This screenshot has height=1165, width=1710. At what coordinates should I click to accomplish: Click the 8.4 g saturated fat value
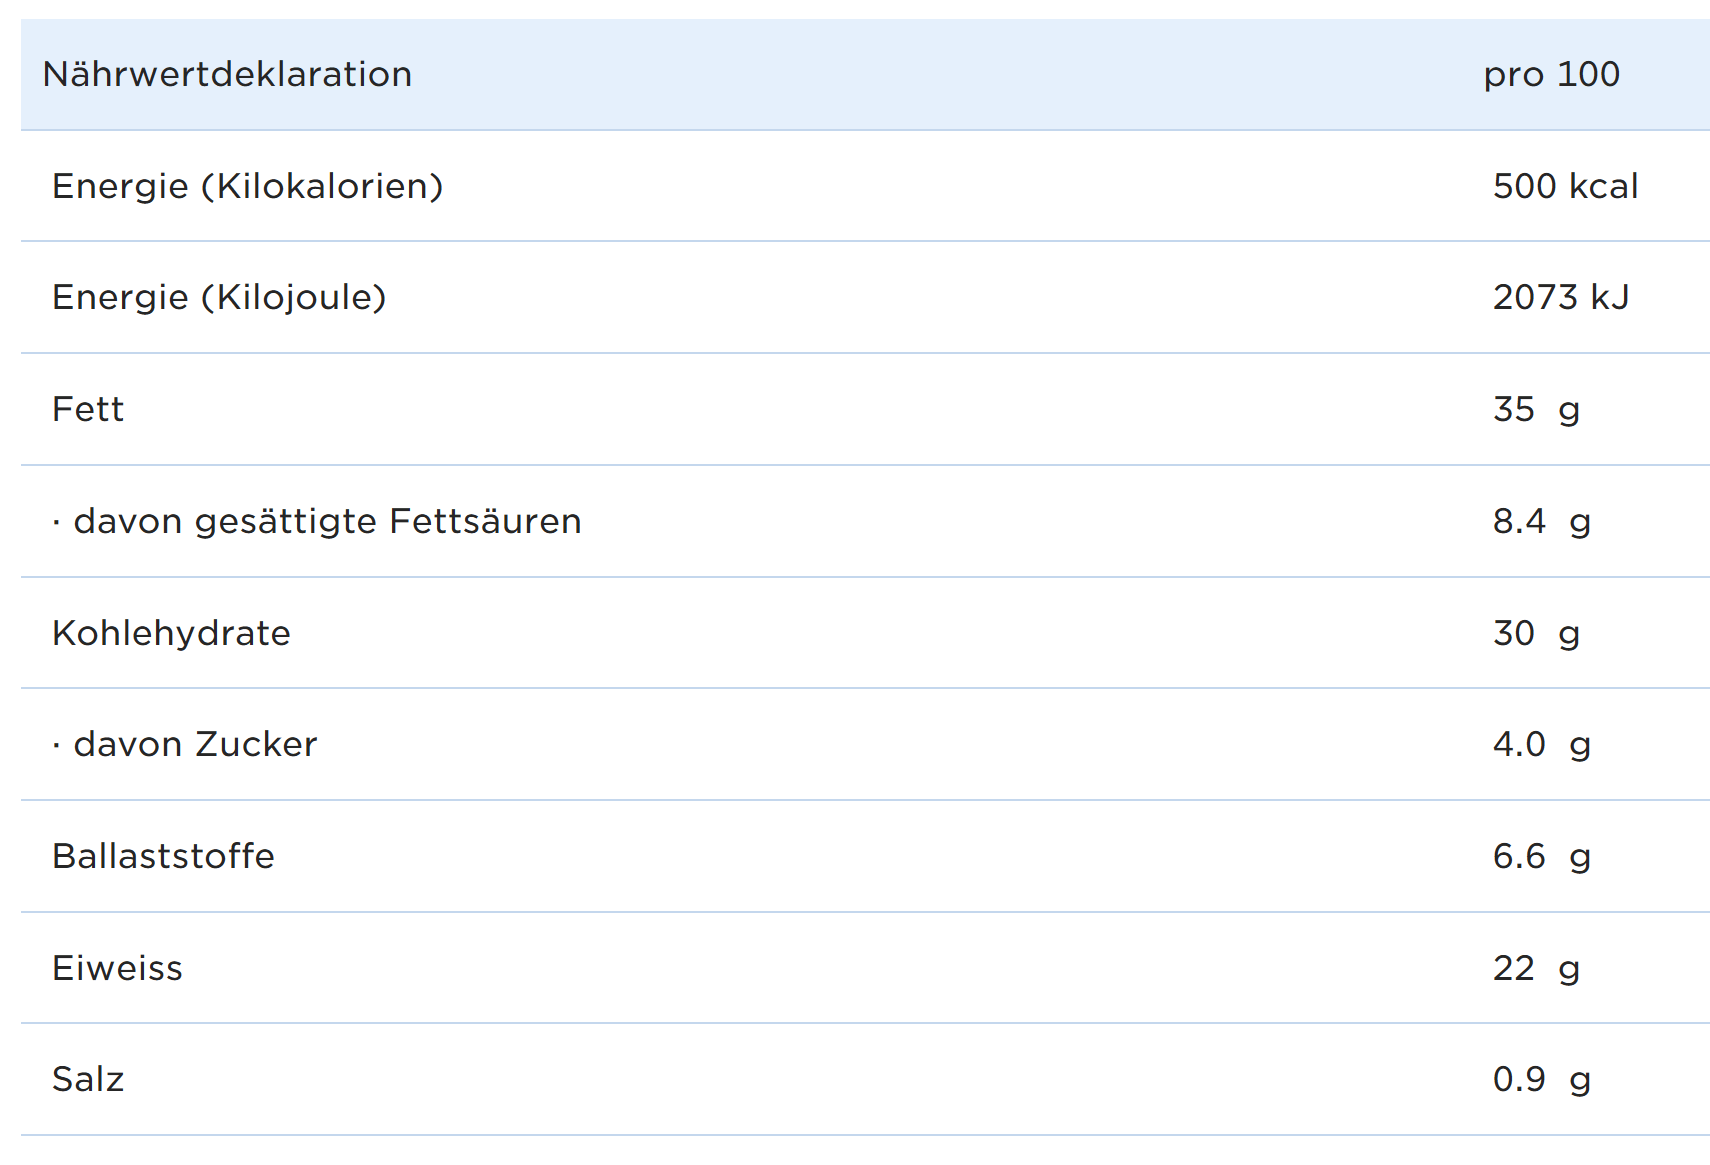point(1541,521)
